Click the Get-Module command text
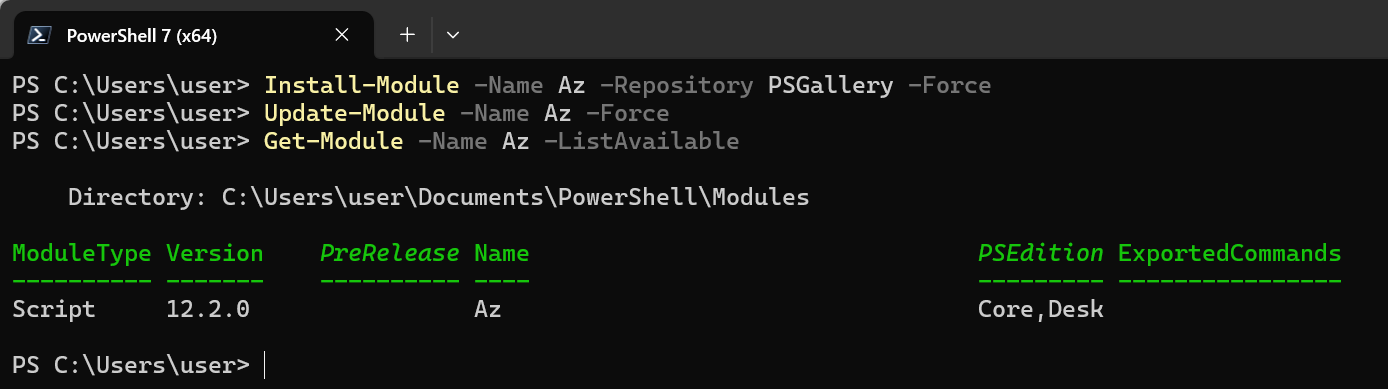Image resolution: width=1388 pixels, height=389 pixels. tap(333, 141)
